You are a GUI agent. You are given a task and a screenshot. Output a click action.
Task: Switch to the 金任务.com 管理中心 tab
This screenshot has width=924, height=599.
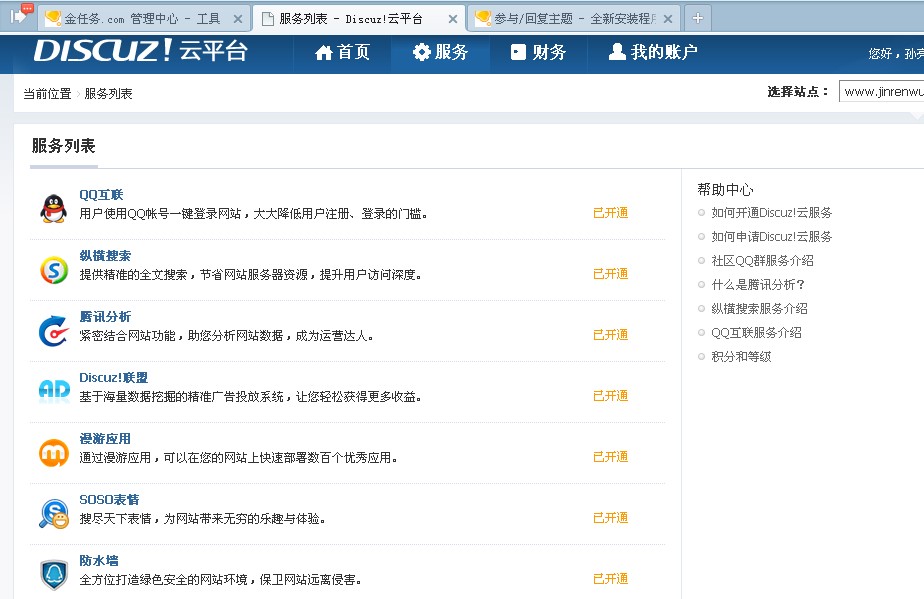144,19
